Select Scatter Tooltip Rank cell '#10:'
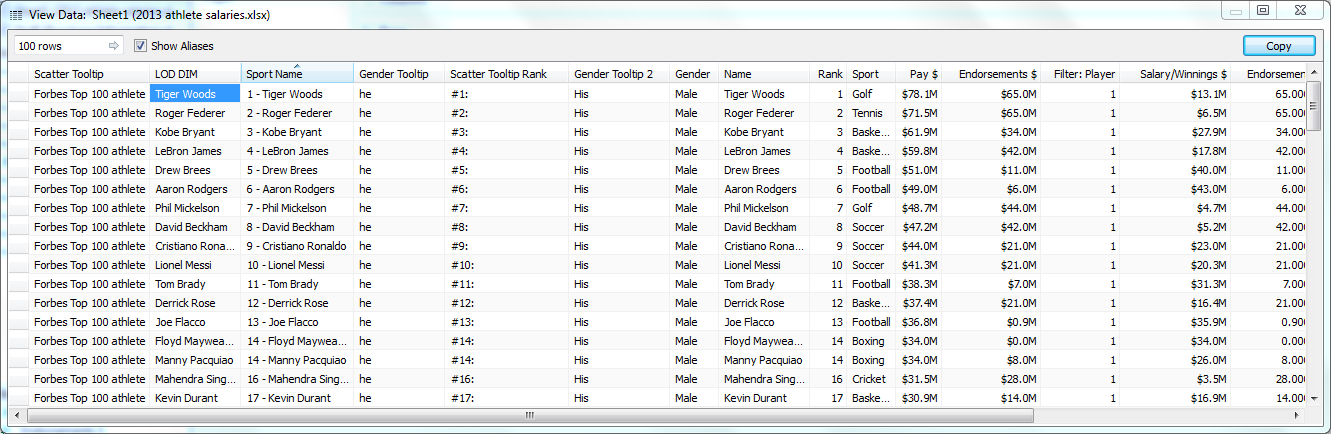 507,265
